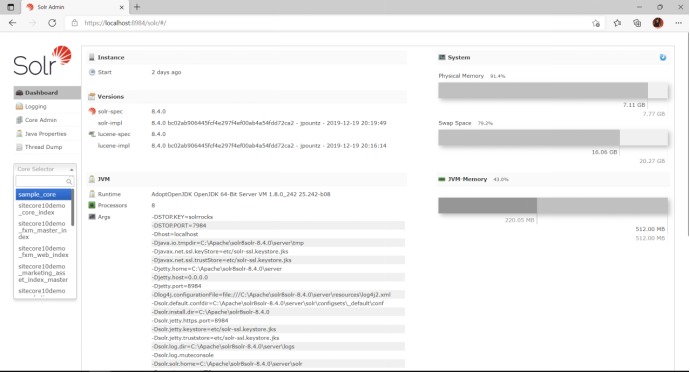Image resolution: width=690 pixels, height=373 pixels.
Task: Open the Dashboard menu item
Action: tap(47, 92)
